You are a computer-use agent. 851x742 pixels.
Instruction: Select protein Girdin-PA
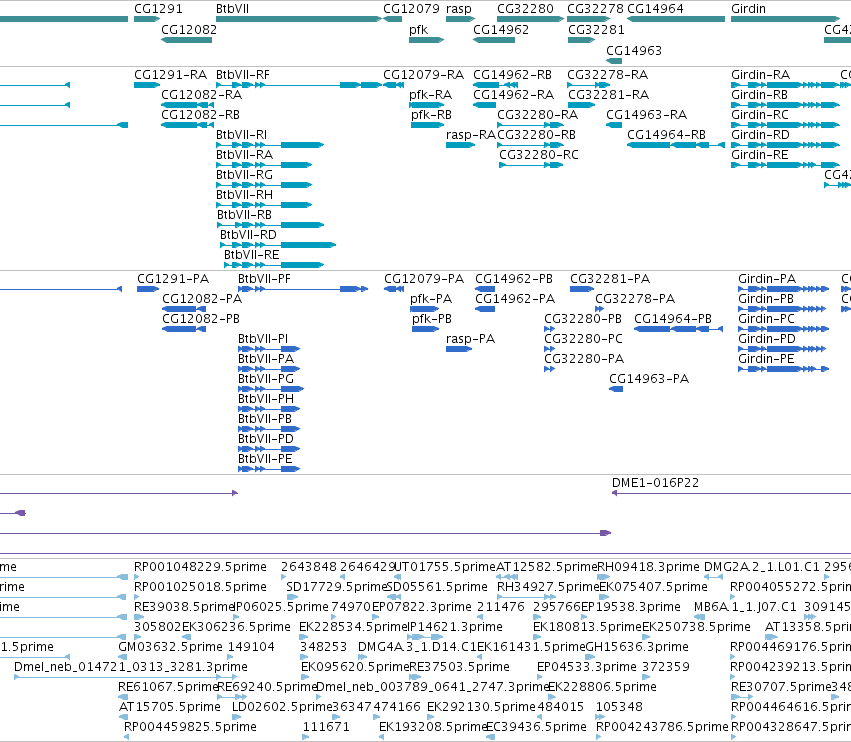click(x=767, y=278)
